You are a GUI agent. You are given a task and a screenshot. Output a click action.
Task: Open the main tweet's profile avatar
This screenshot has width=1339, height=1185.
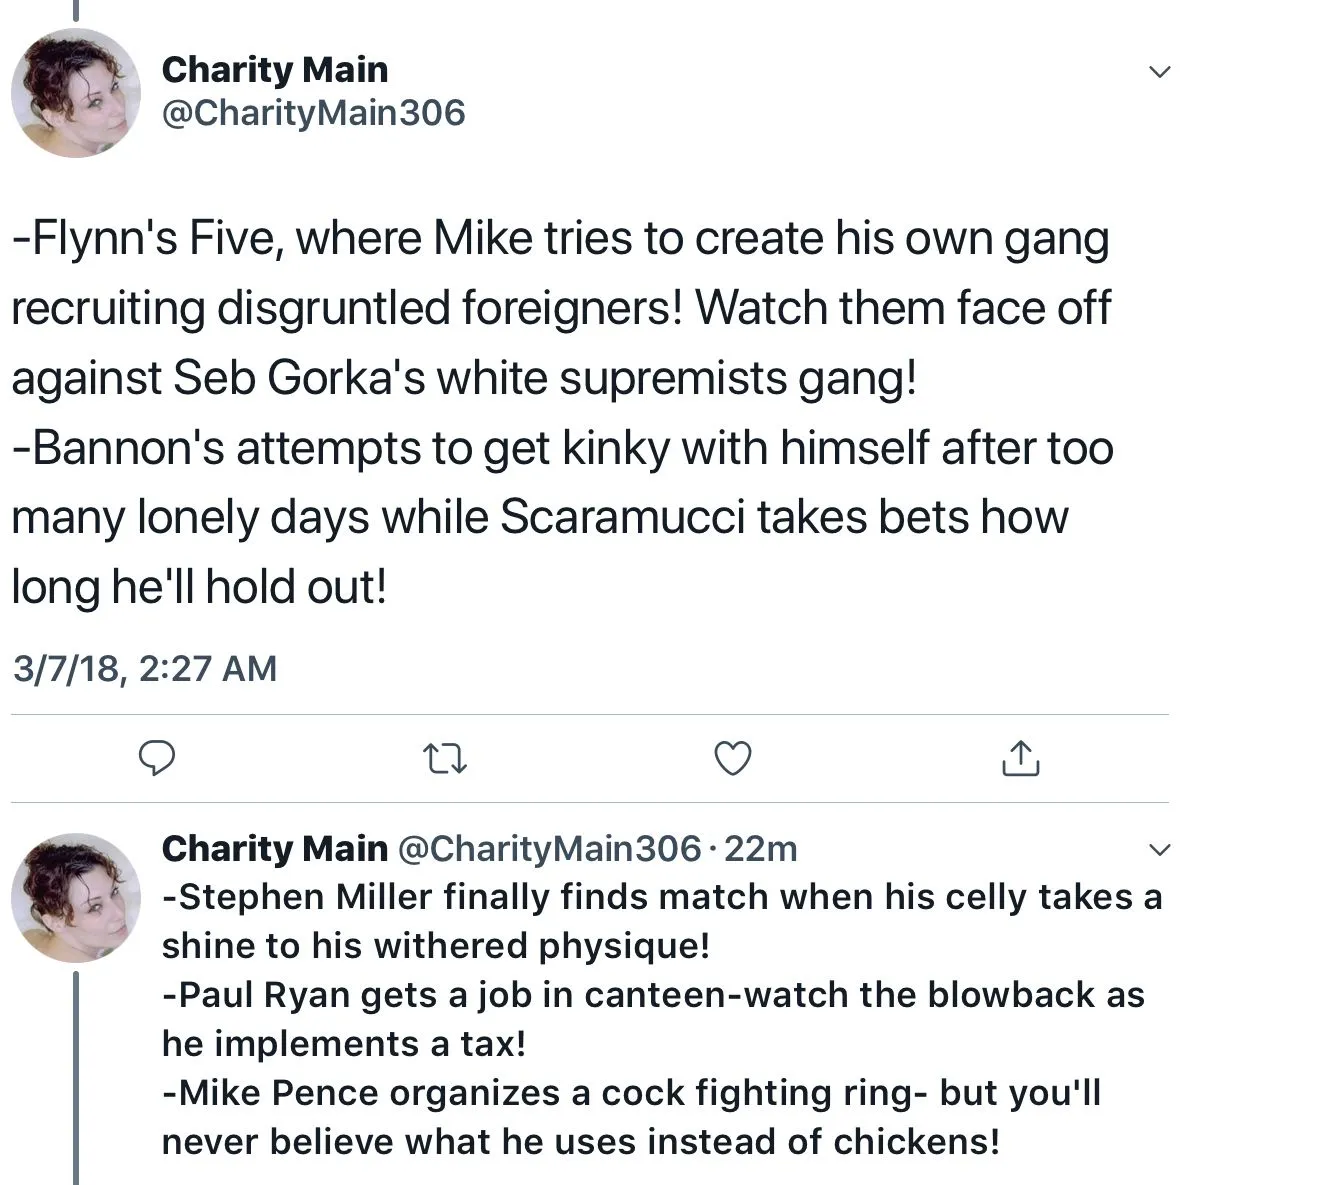pos(76,93)
